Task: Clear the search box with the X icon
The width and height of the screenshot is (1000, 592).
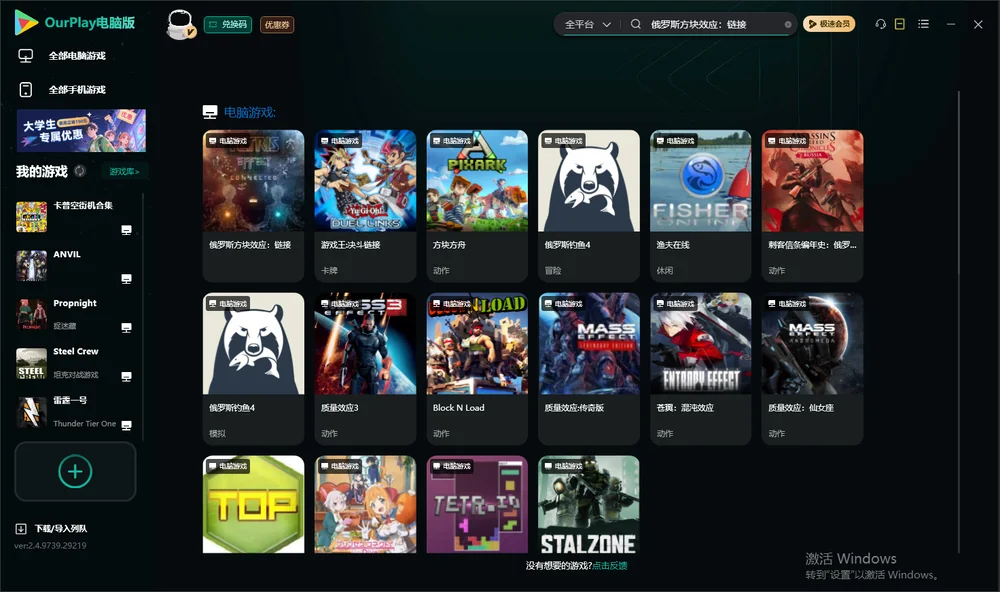Action: pos(788,24)
